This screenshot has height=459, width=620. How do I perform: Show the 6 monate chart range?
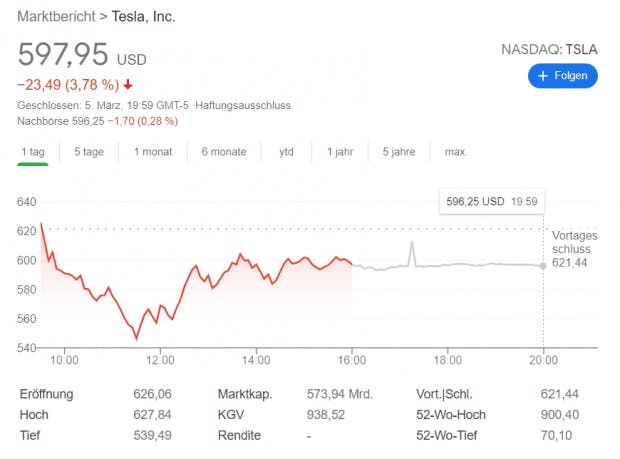pos(223,152)
